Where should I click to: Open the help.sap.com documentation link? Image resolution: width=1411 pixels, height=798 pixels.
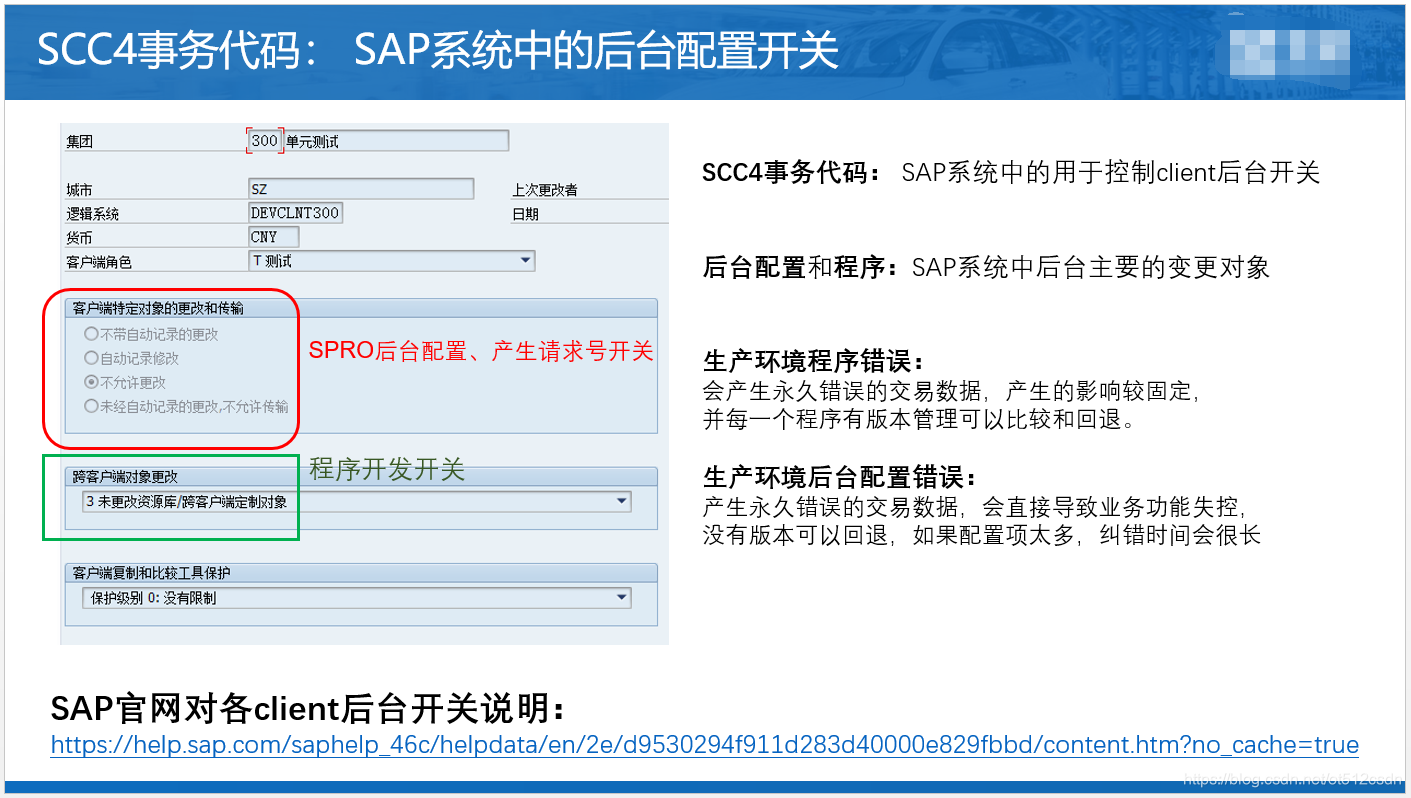click(x=704, y=745)
